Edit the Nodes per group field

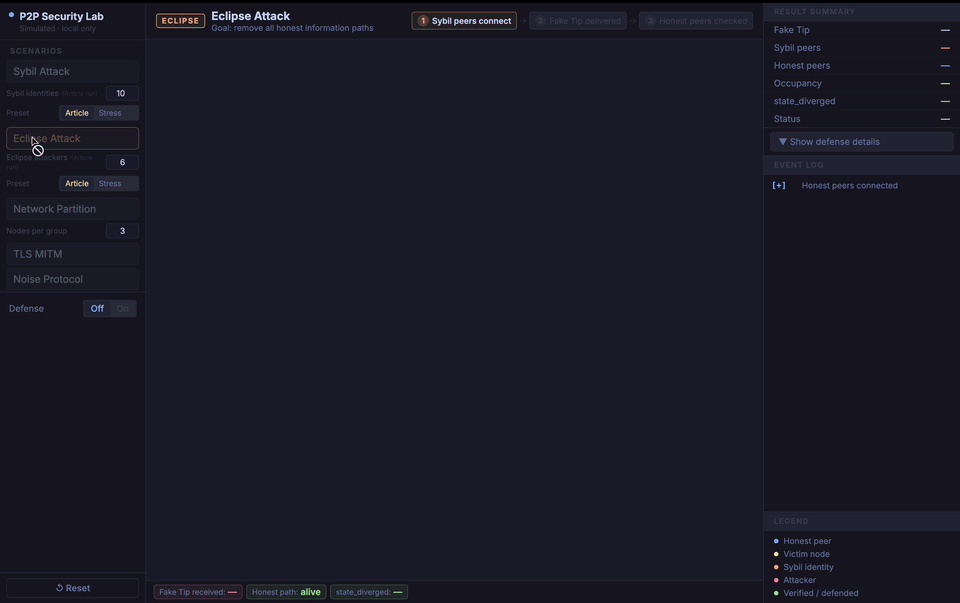coord(122,231)
